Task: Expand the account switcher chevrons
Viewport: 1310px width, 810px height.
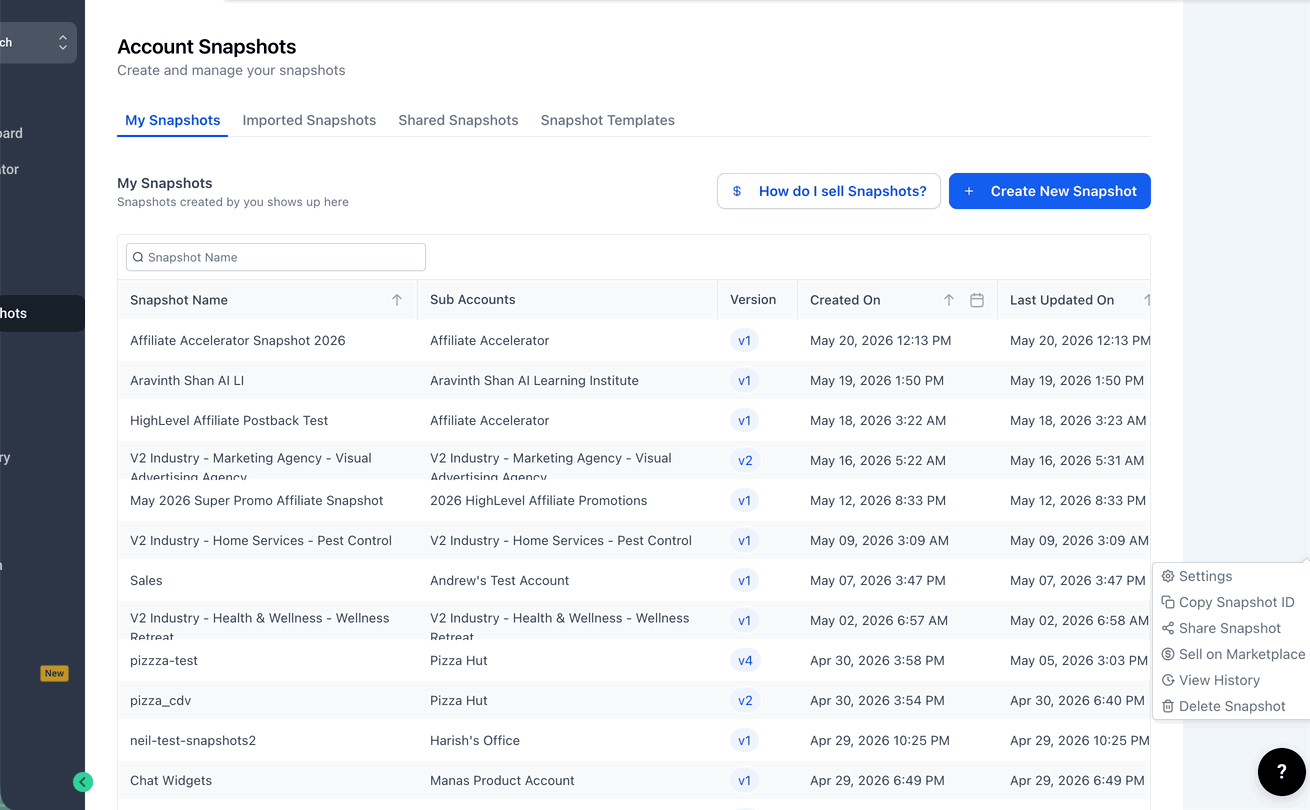Action: point(63,43)
